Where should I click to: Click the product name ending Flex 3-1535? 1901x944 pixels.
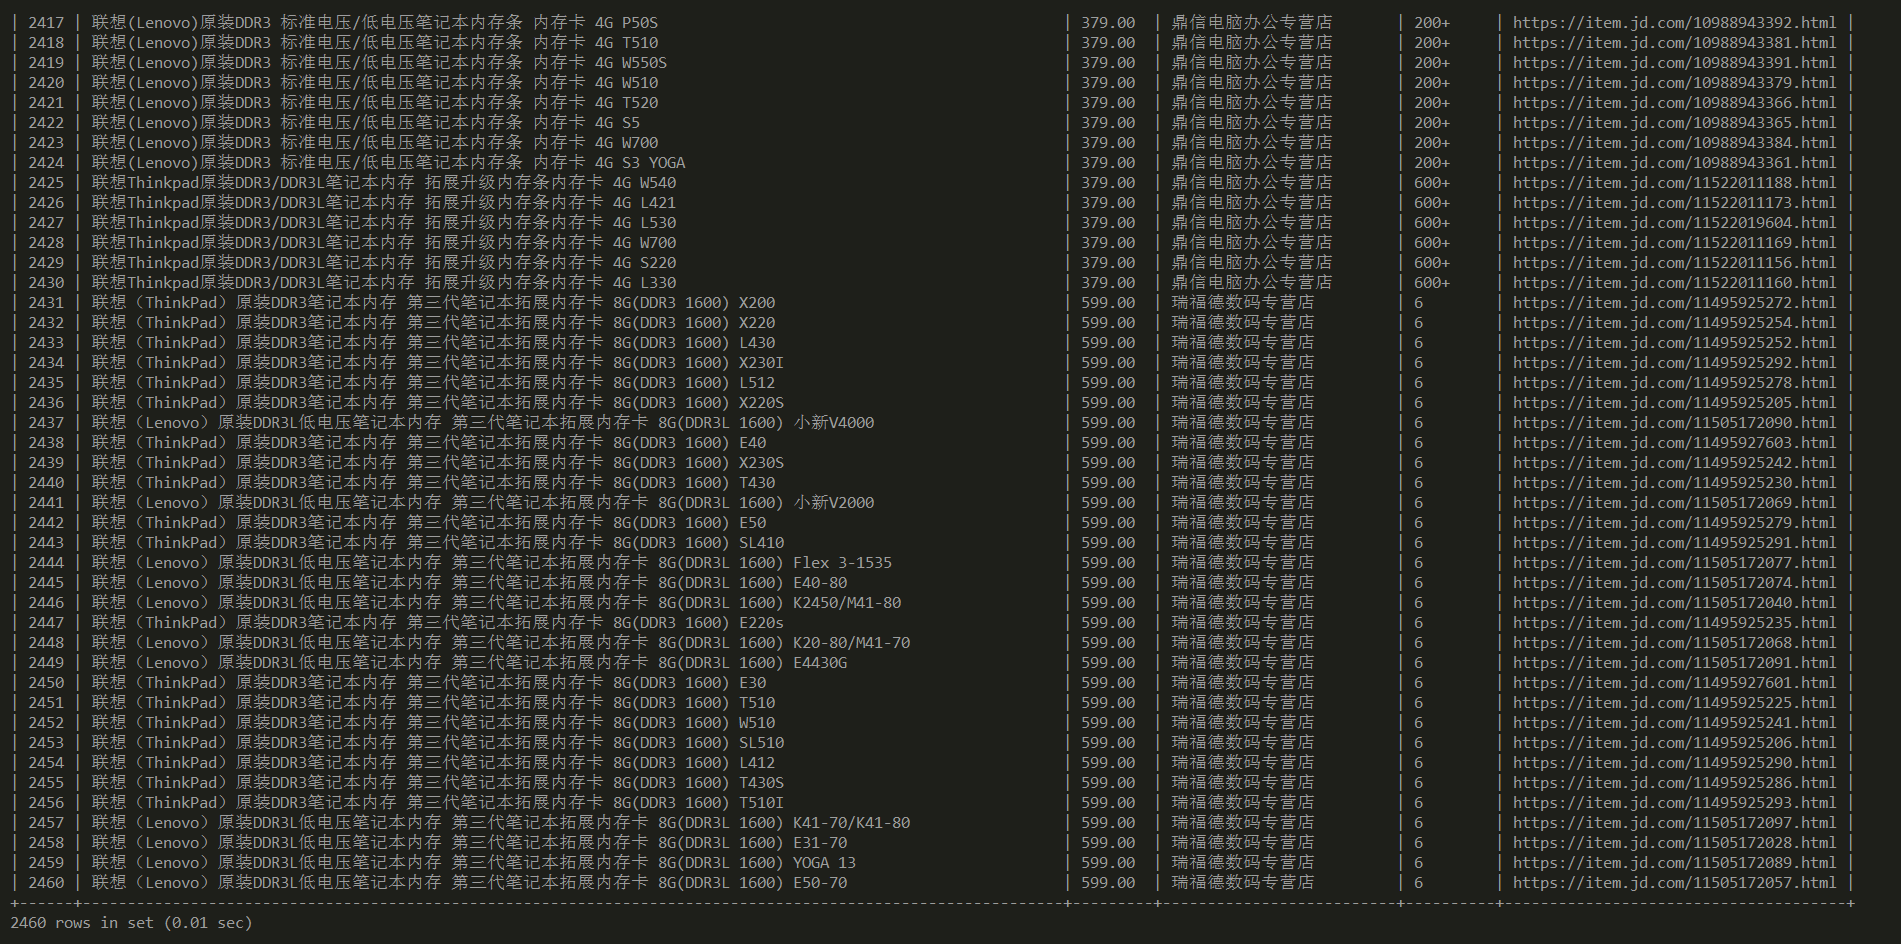click(492, 562)
